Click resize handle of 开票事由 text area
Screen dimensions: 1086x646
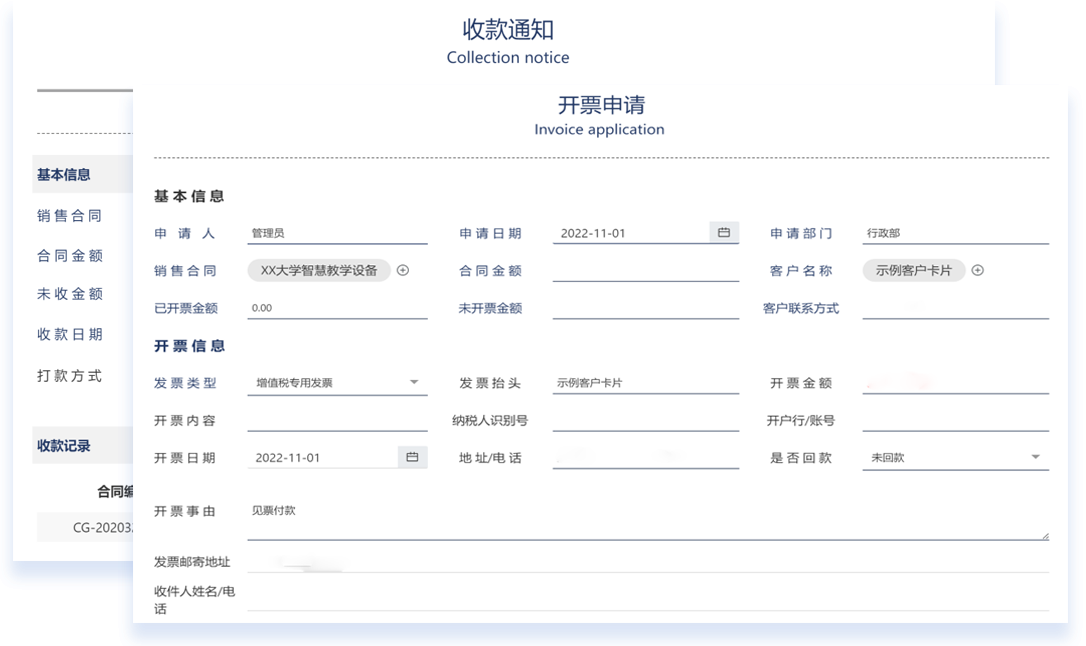[x=1045, y=536]
